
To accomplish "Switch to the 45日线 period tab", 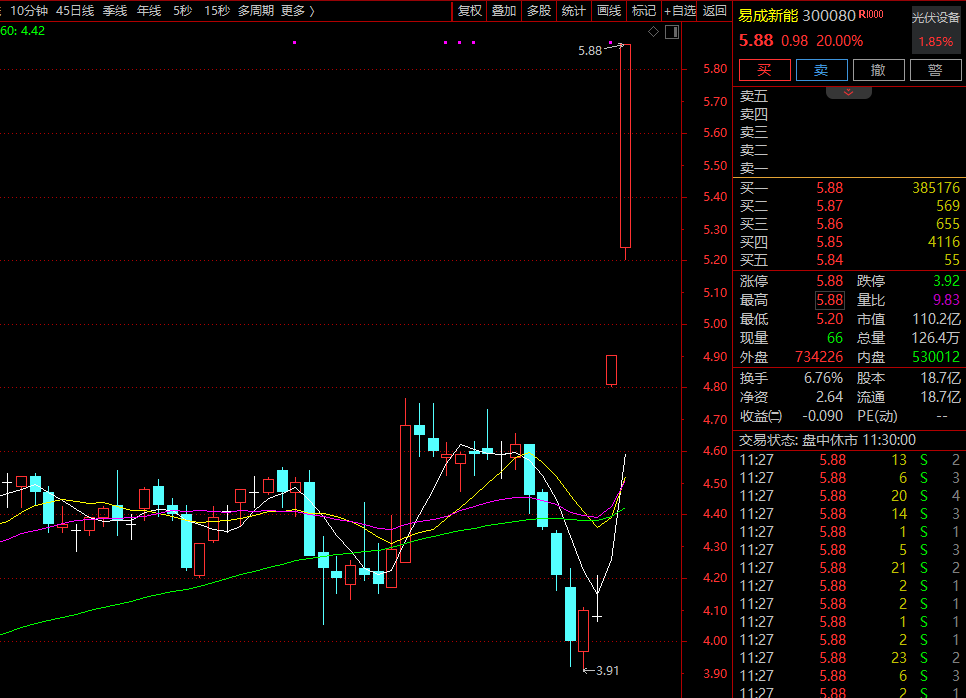I will 75,10.
